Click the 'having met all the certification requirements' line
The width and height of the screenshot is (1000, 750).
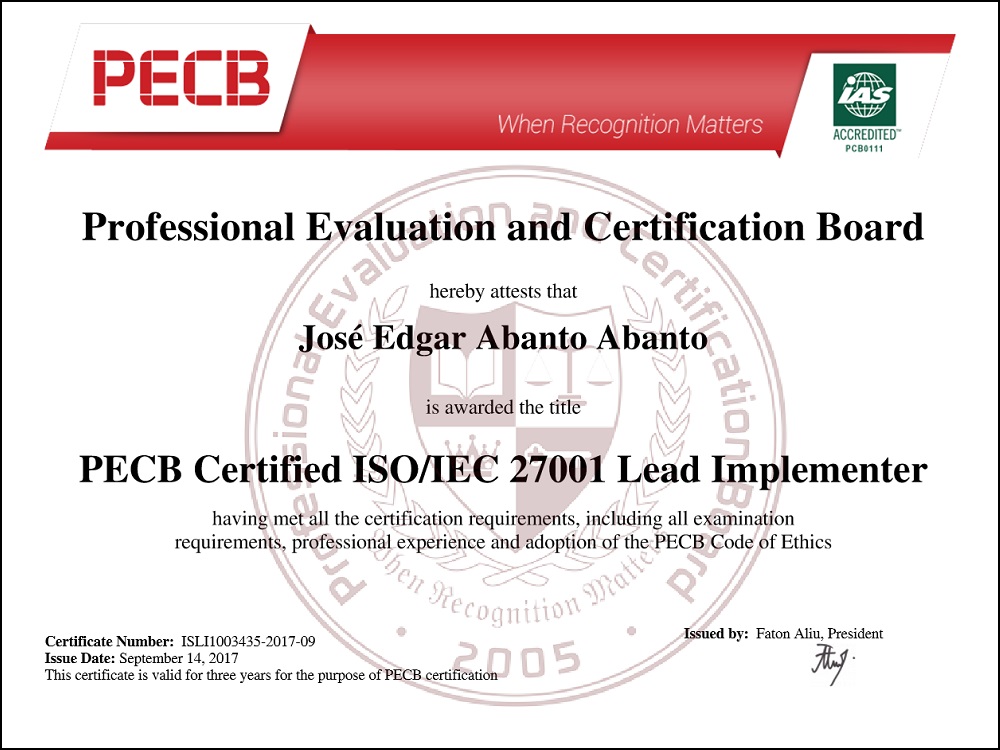point(503,518)
